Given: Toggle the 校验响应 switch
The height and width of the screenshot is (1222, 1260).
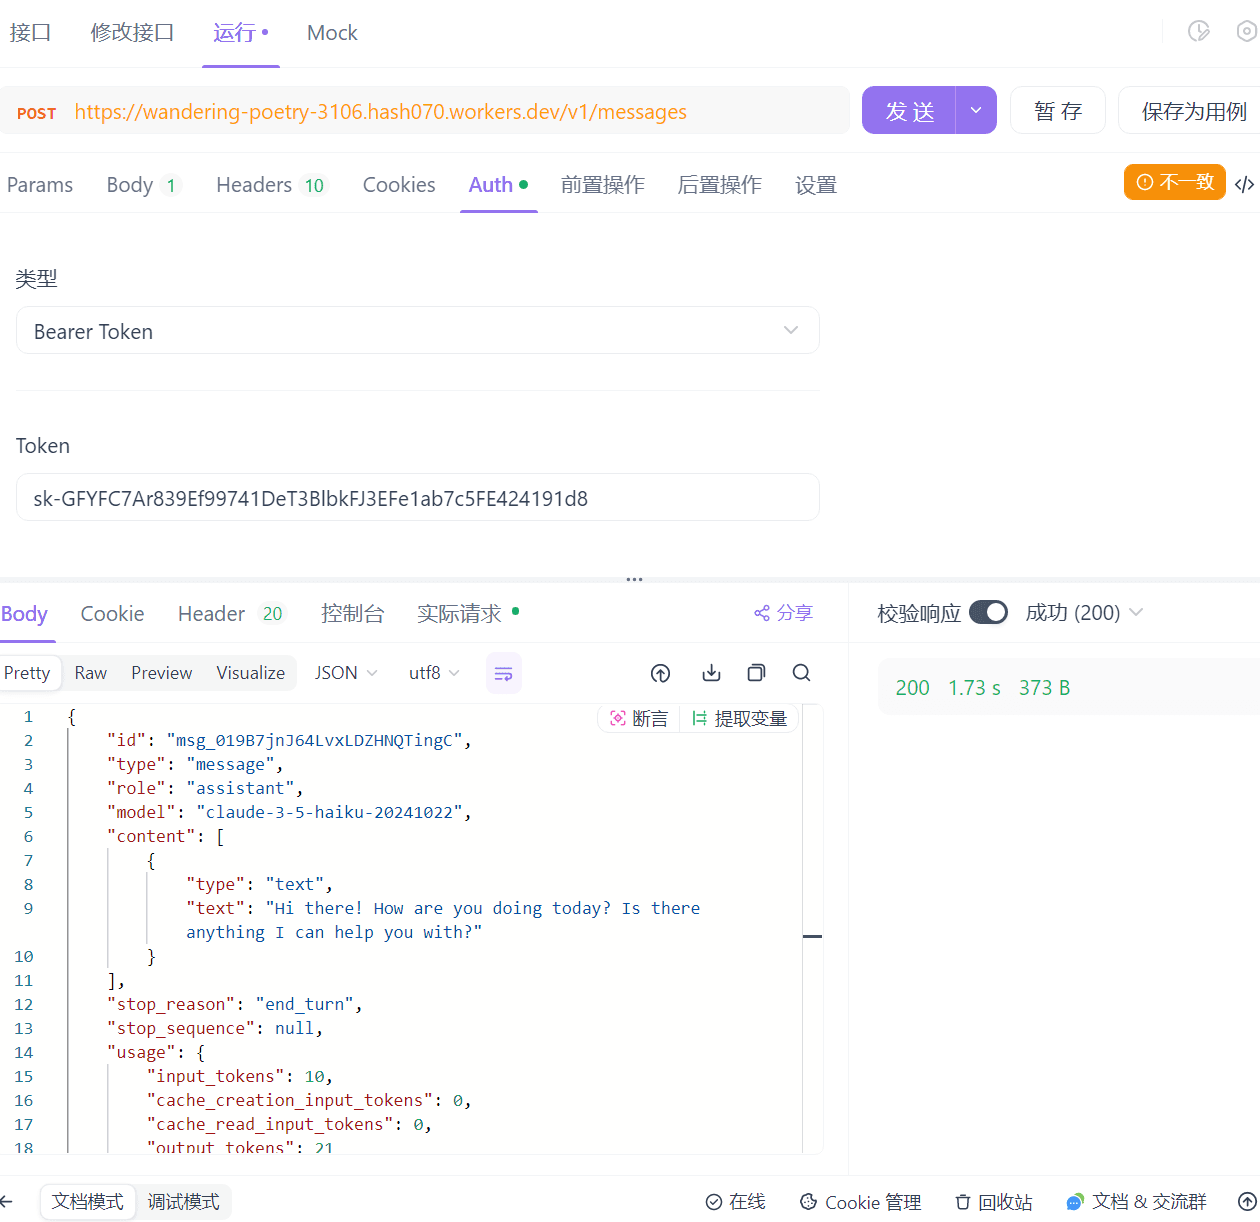Looking at the screenshot, I should coord(988,612).
